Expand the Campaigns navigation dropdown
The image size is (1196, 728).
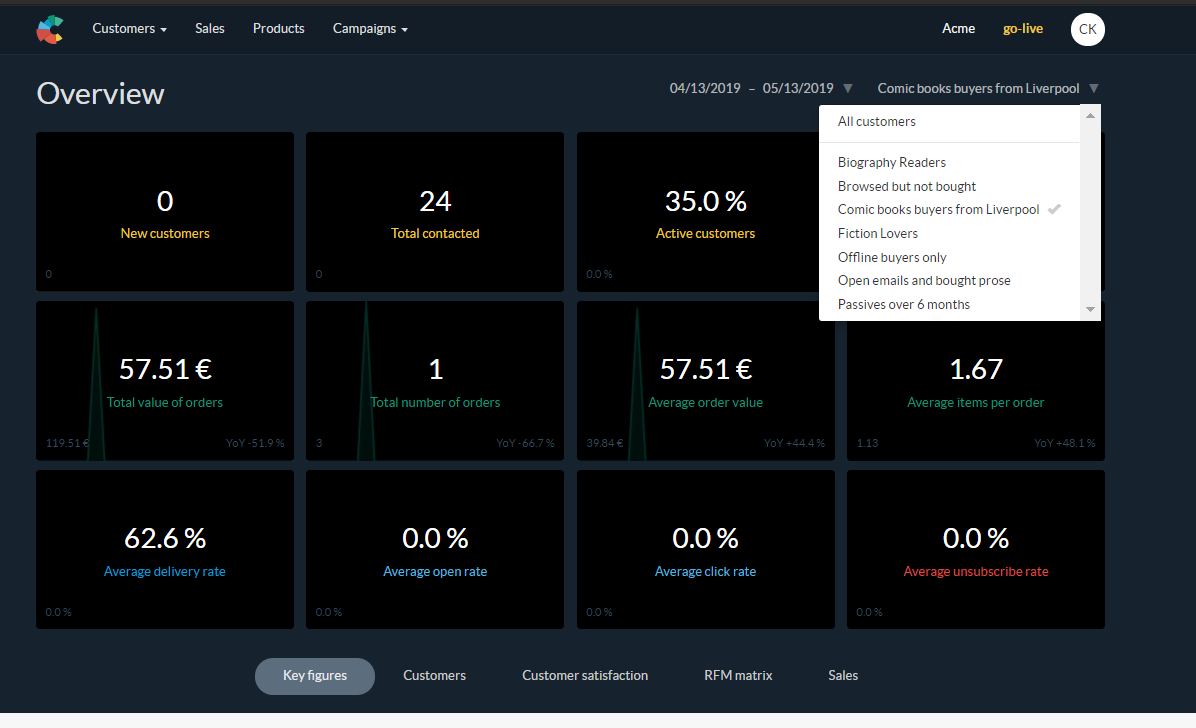click(x=370, y=29)
